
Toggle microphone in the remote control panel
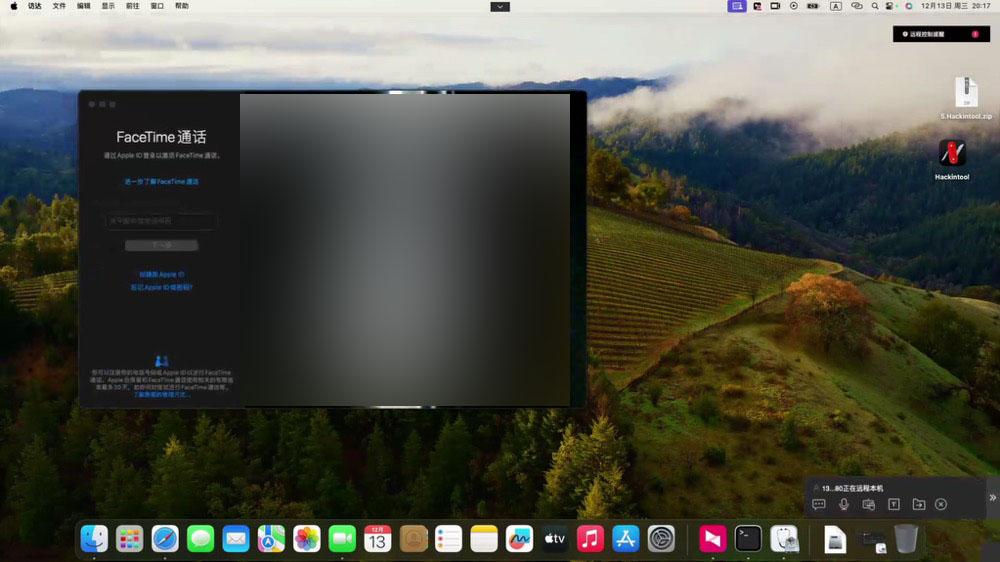click(x=844, y=505)
